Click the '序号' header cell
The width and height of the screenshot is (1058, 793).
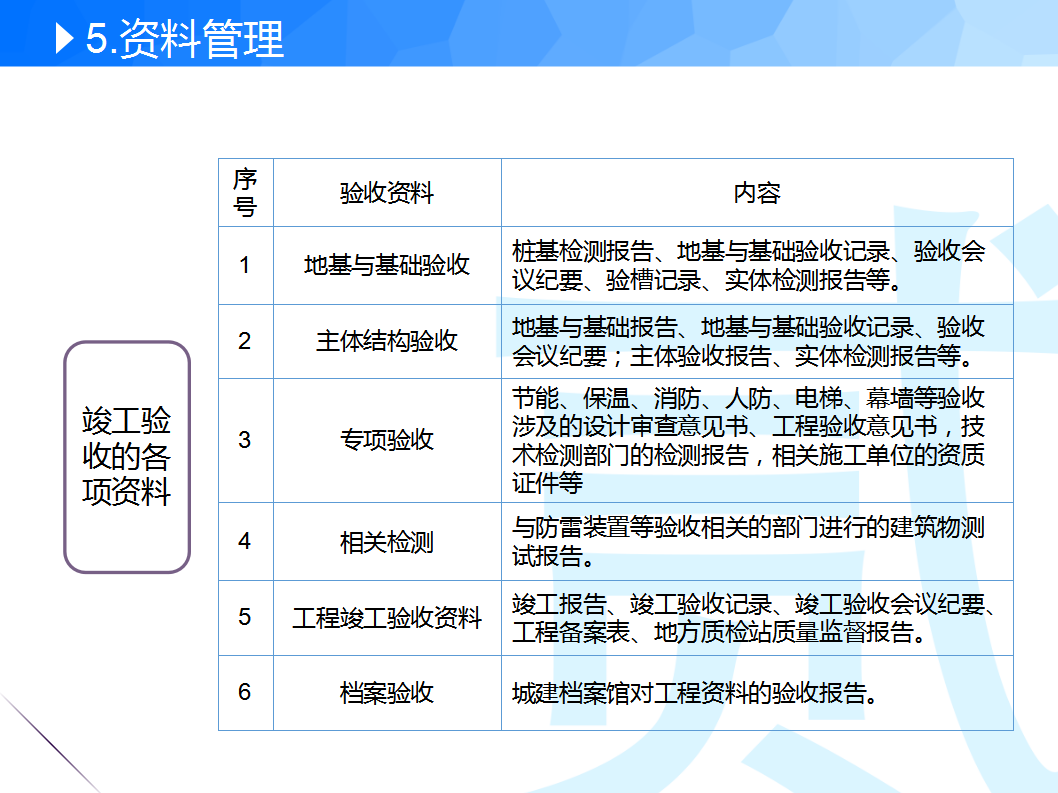(x=246, y=193)
